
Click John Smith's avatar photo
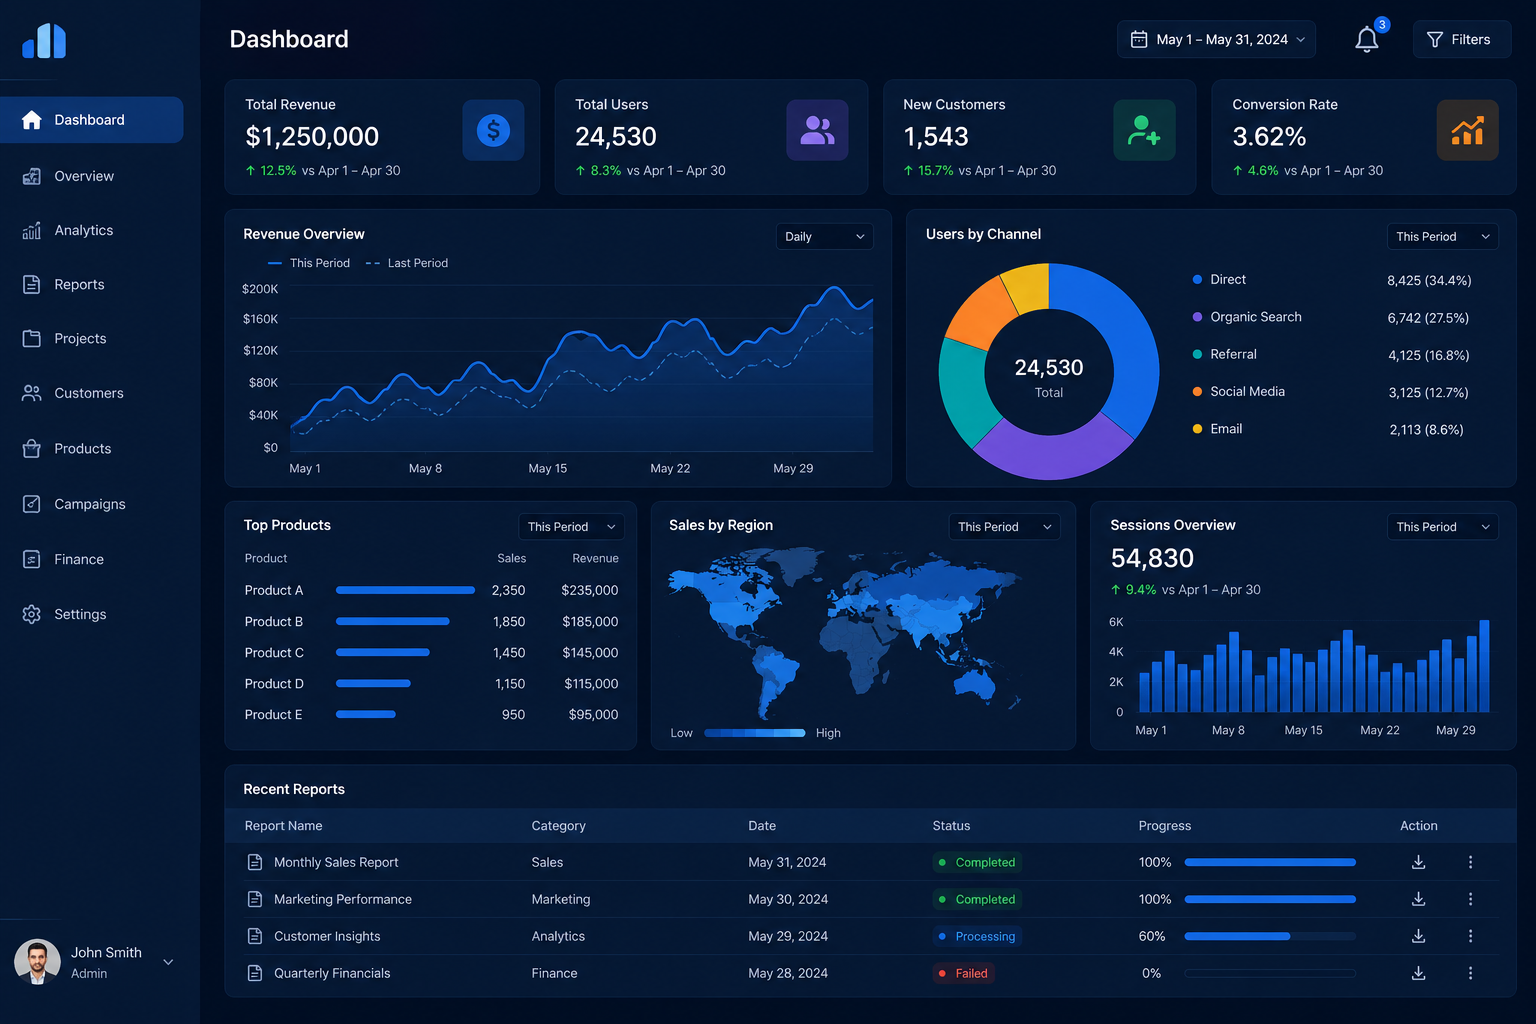(x=37, y=962)
